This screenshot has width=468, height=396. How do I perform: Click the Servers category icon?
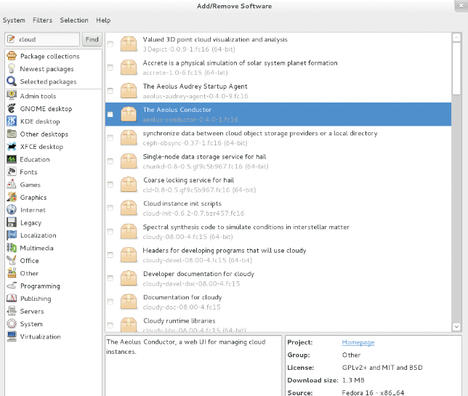click(12, 311)
